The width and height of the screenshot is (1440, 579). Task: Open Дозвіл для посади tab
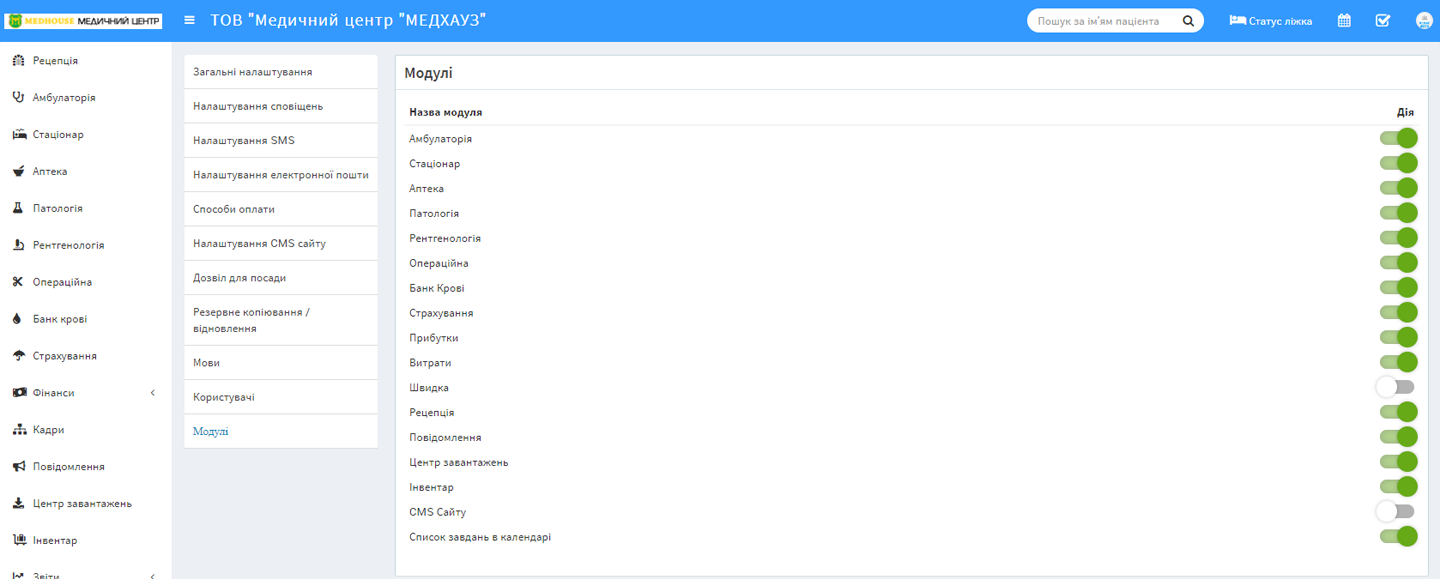tap(281, 278)
